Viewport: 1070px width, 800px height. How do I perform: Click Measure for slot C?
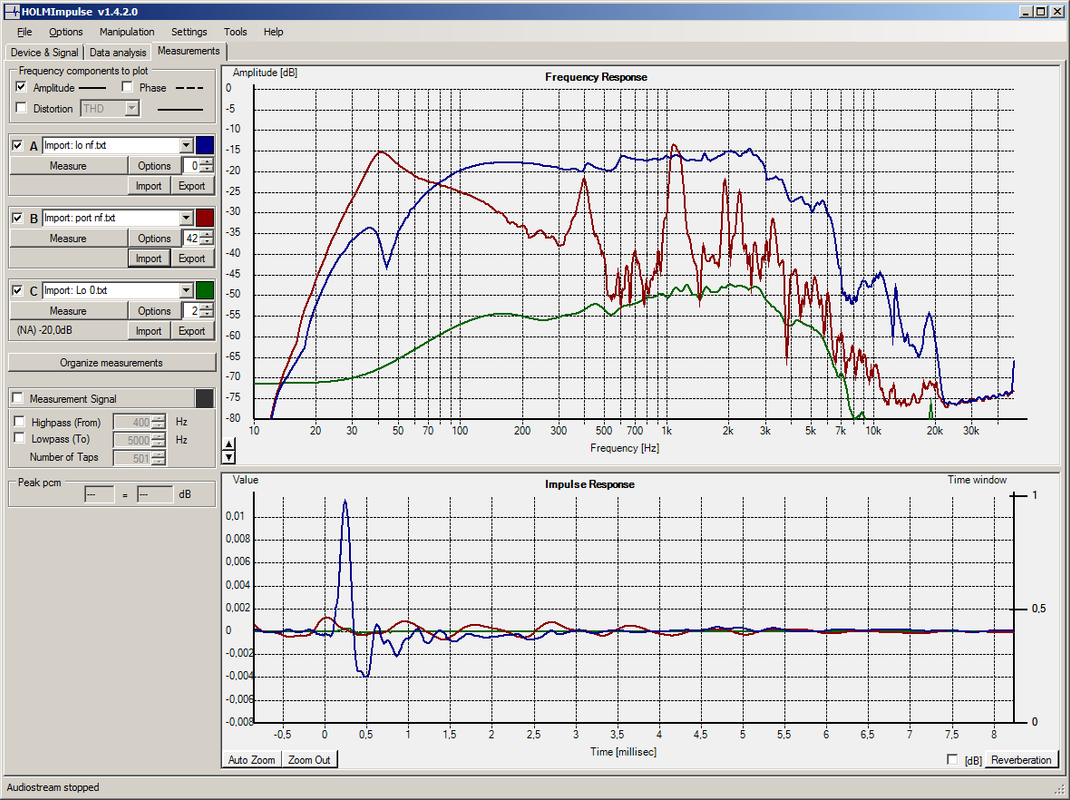pyautogui.click(x=68, y=311)
